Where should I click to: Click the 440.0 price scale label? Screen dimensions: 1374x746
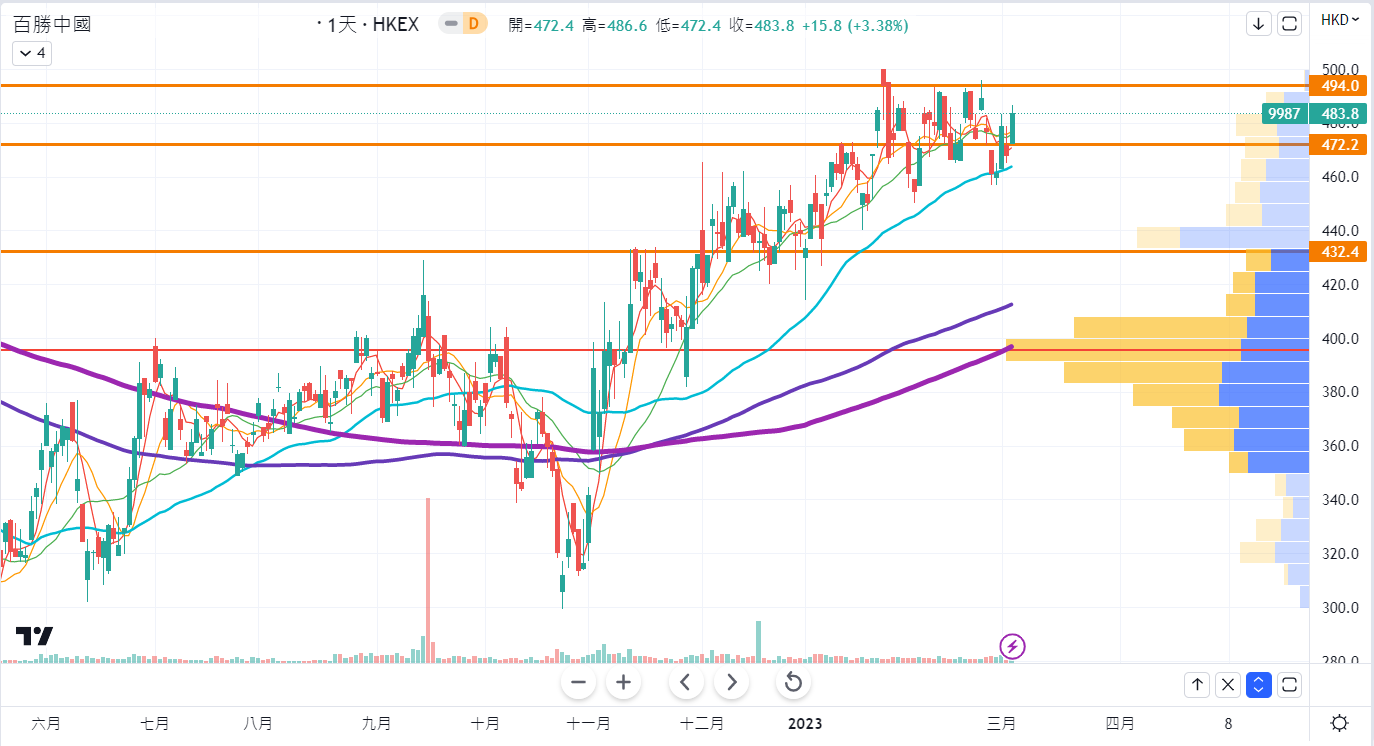tap(1340, 231)
